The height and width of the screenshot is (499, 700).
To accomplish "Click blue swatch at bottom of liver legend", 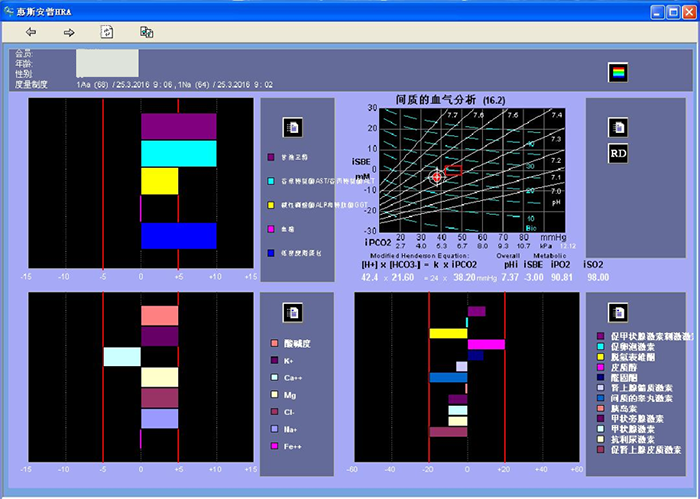I will [271, 253].
